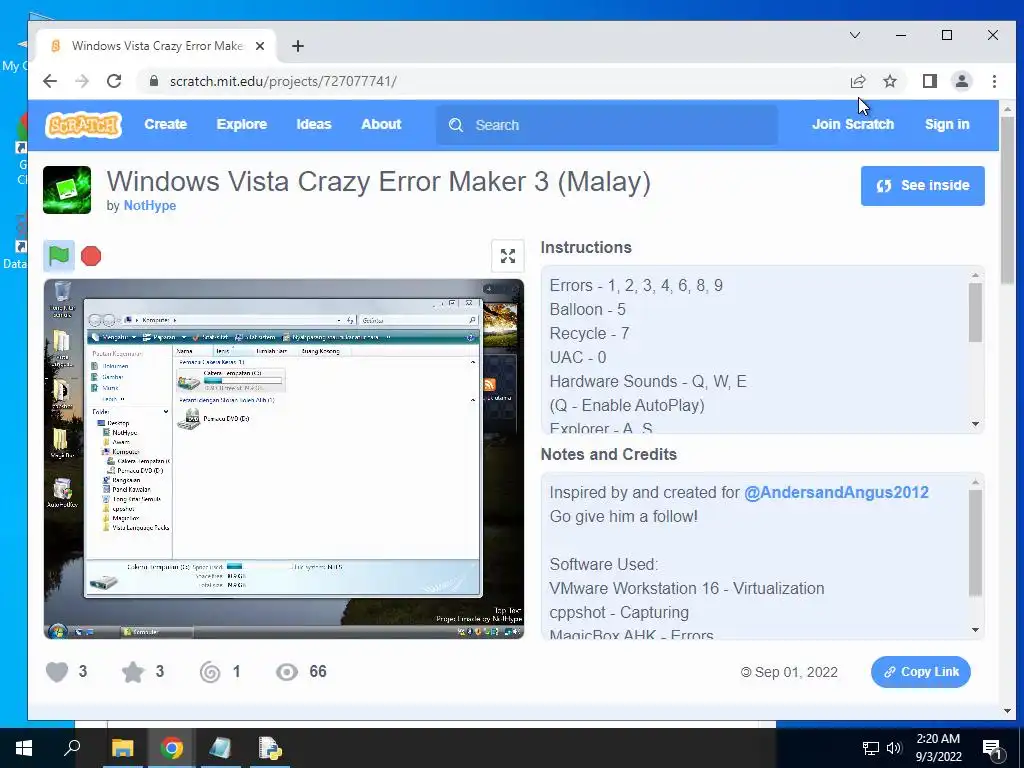Reload the page with refresh icon
Viewport: 1024px width, 768px height.
tap(114, 81)
